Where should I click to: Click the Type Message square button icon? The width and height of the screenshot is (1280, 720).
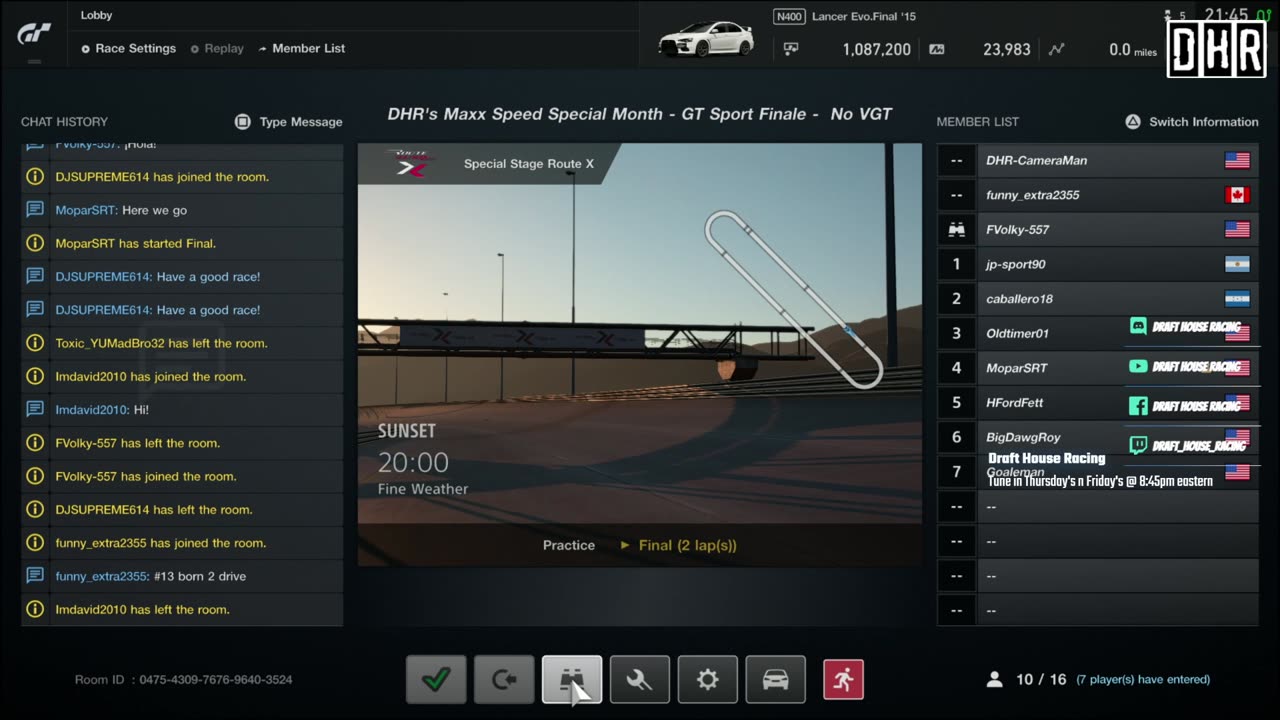point(242,122)
